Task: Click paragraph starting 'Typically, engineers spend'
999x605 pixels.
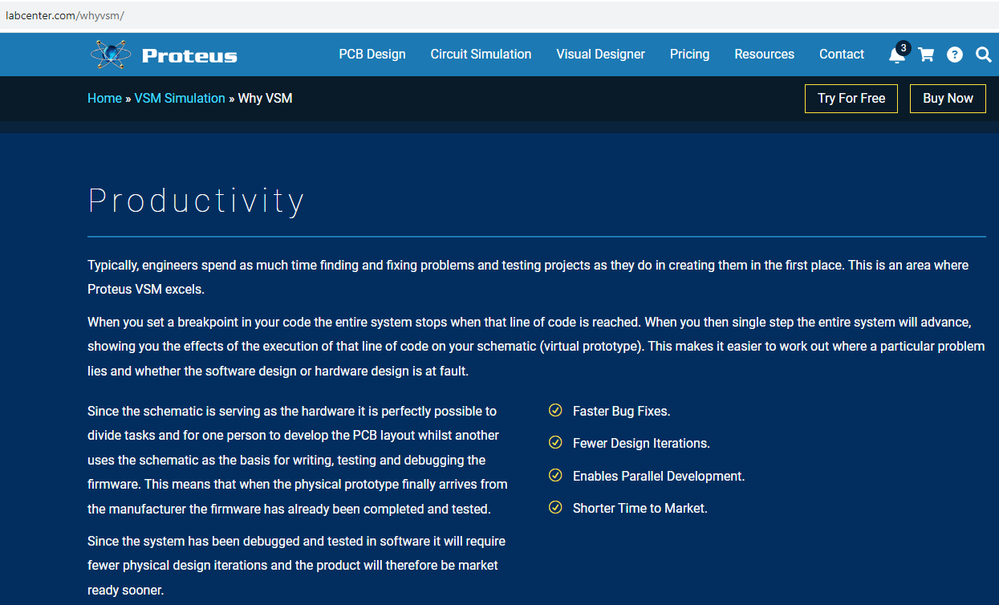Action: pos(528,277)
